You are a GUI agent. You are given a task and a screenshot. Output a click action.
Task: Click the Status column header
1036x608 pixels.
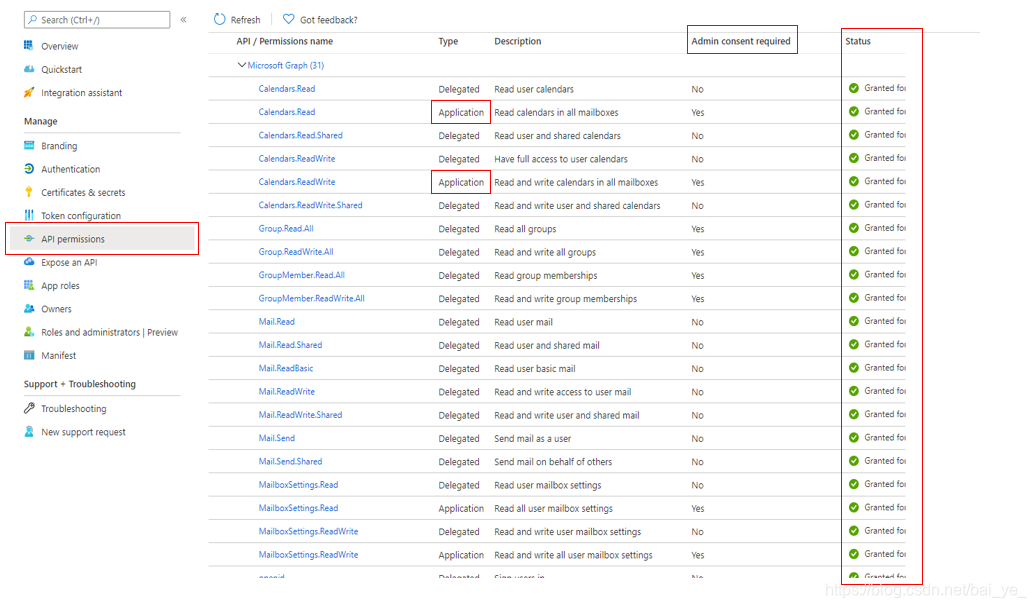pyautogui.click(x=858, y=41)
